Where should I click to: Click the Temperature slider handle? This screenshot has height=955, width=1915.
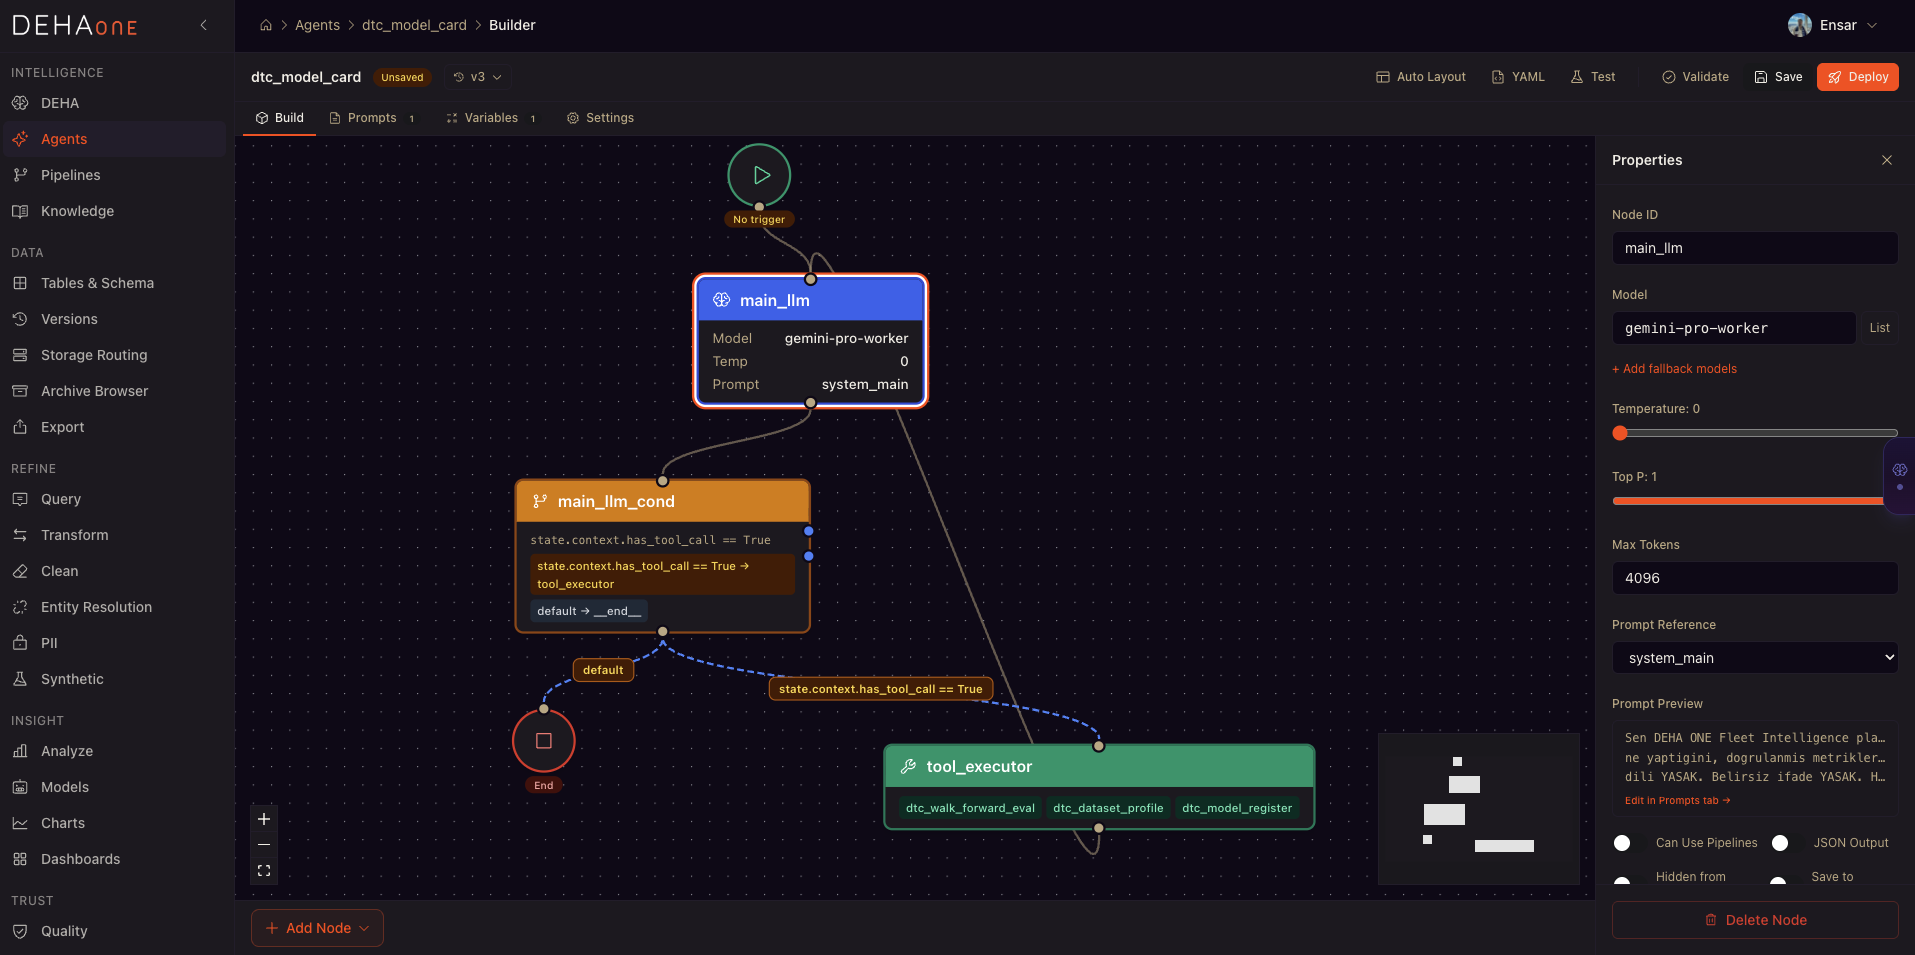pos(1620,433)
